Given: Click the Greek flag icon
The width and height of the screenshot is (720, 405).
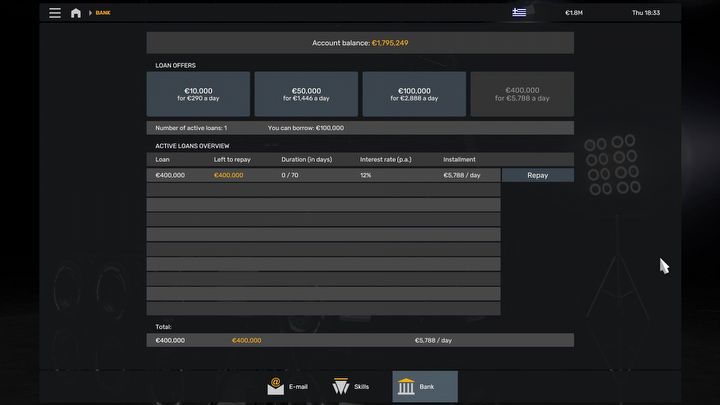Looking at the screenshot, I should [x=519, y=12].
